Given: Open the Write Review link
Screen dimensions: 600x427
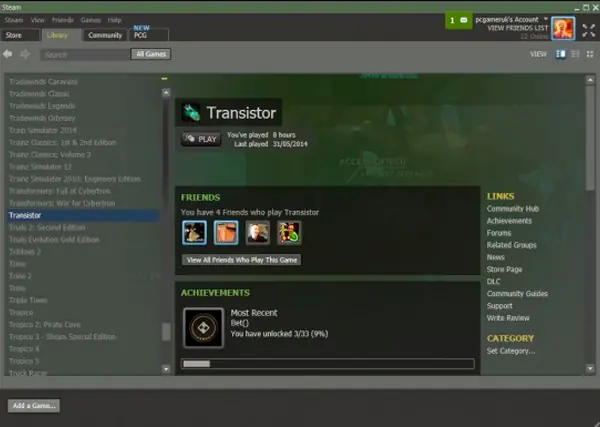Looking at the screenshot, I should [x=508, y=318].
